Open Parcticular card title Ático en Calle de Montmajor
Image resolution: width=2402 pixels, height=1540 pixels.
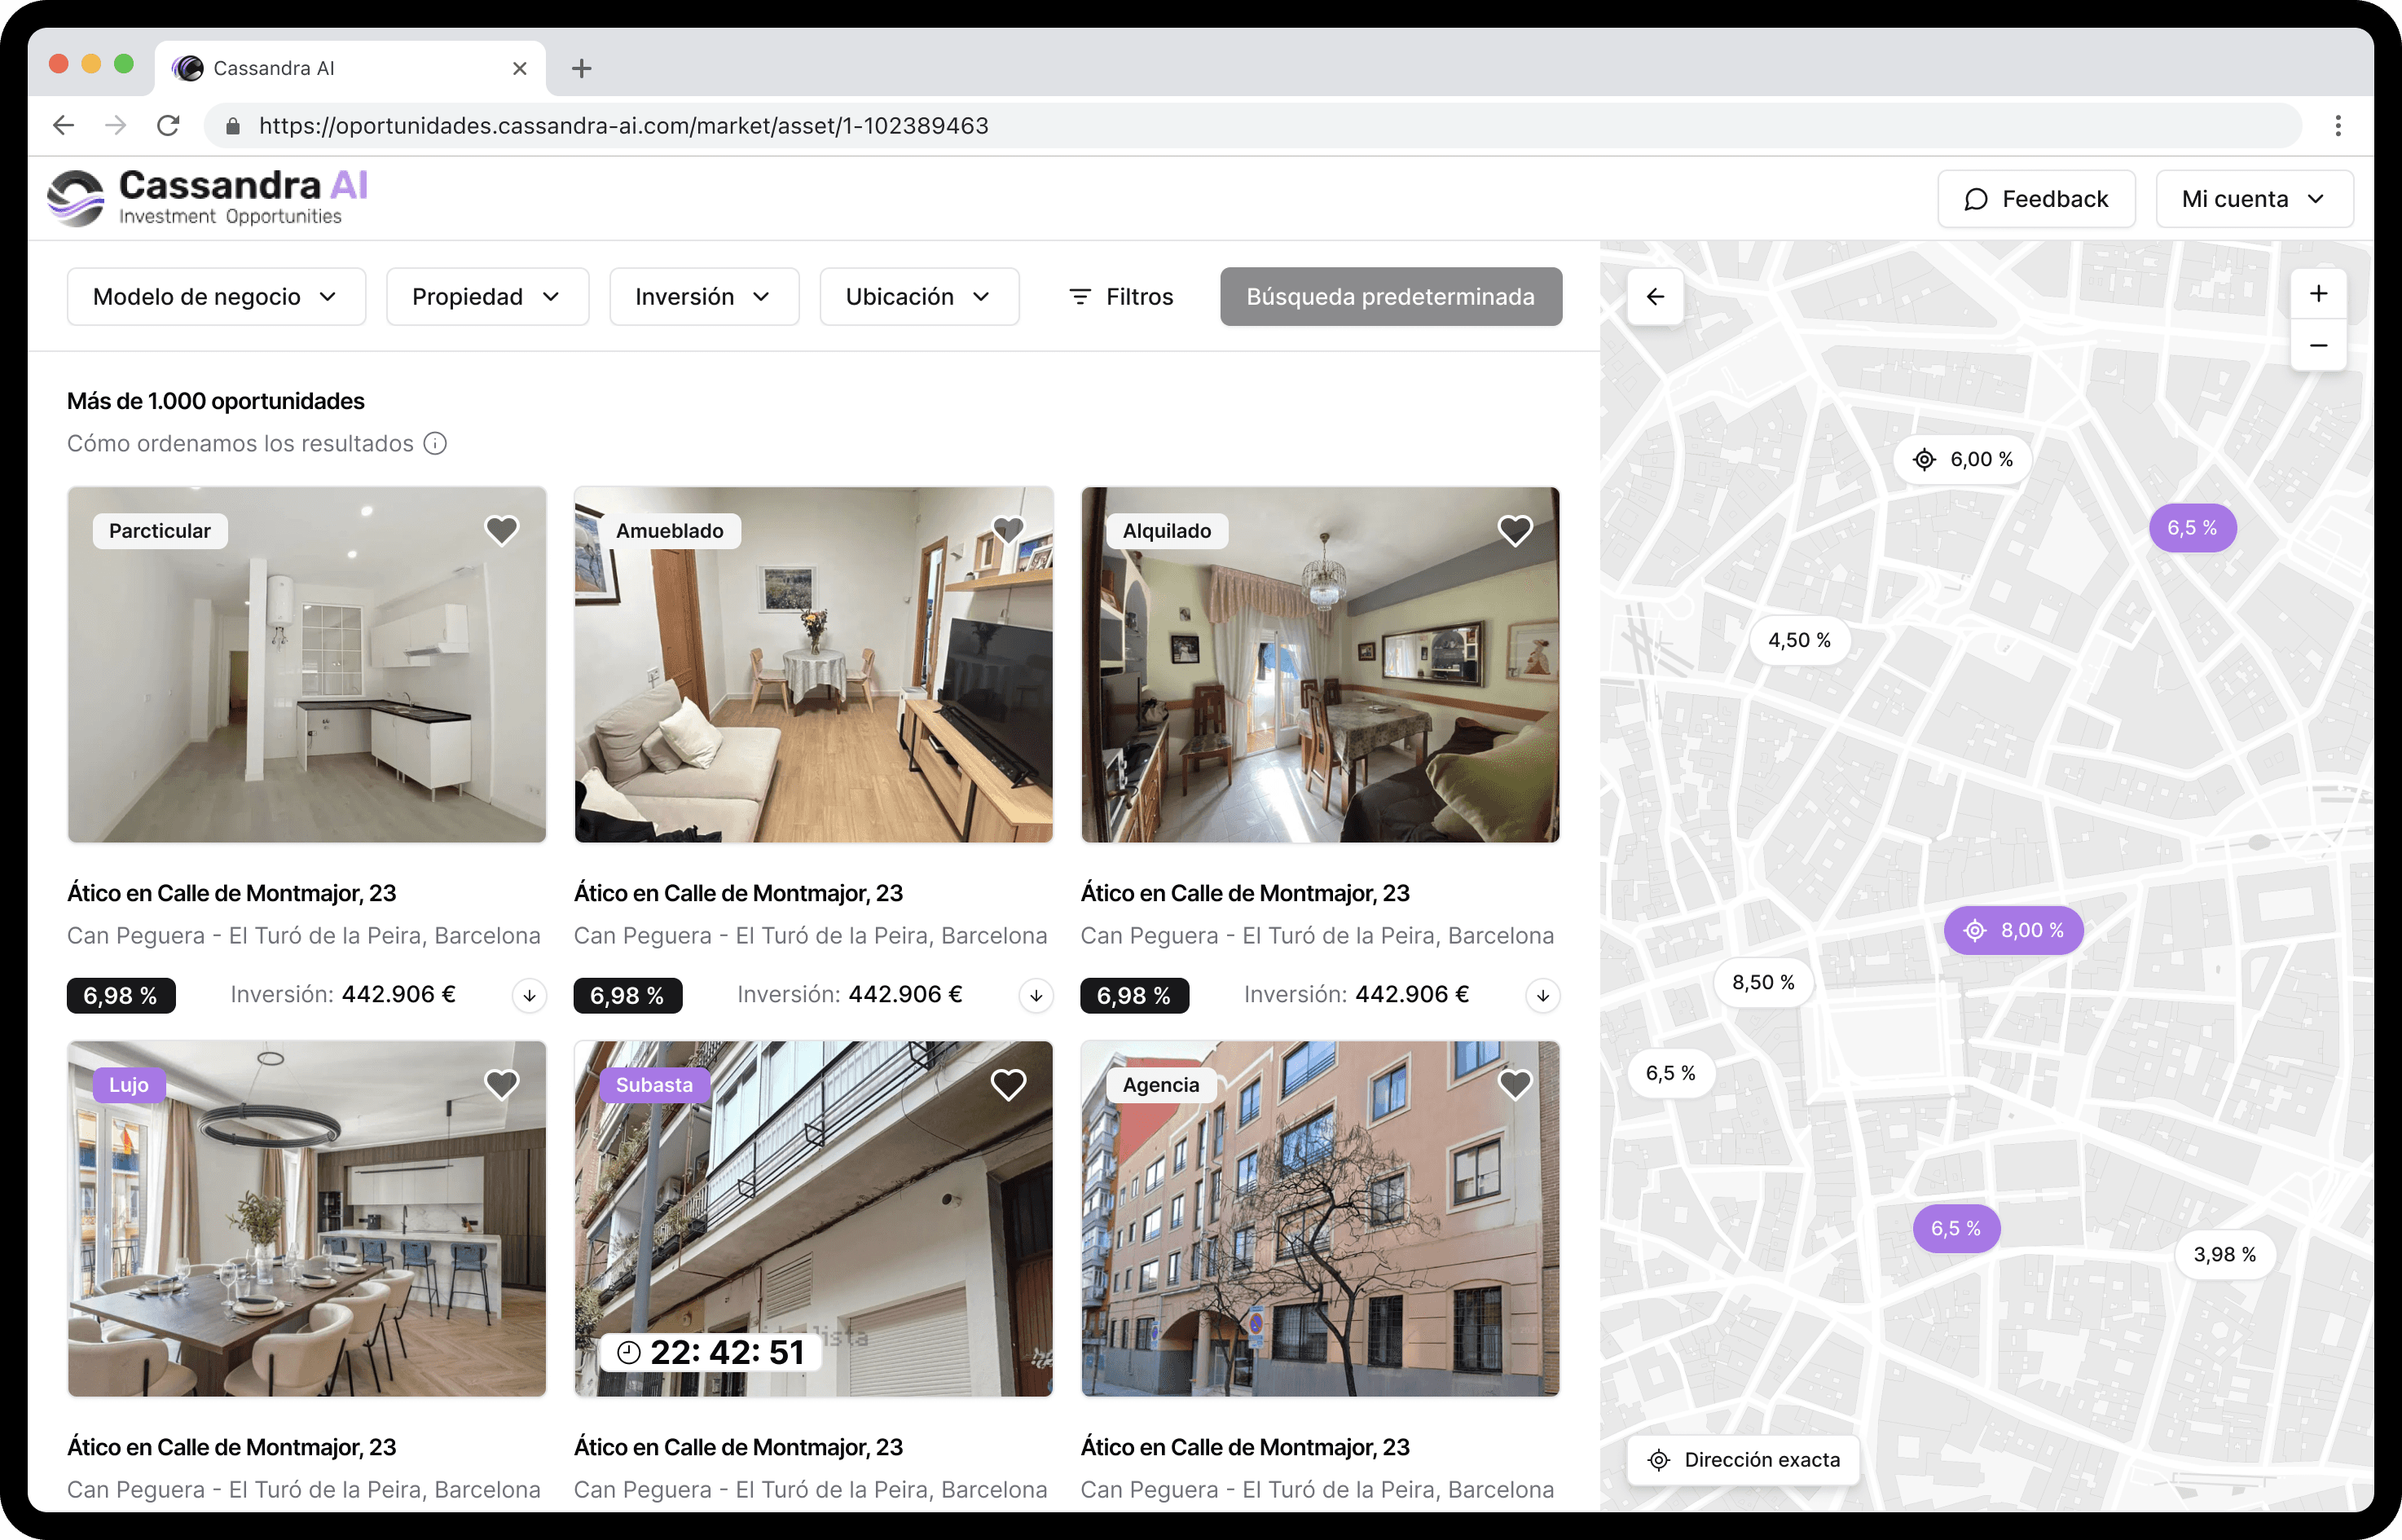coord(232,893)
